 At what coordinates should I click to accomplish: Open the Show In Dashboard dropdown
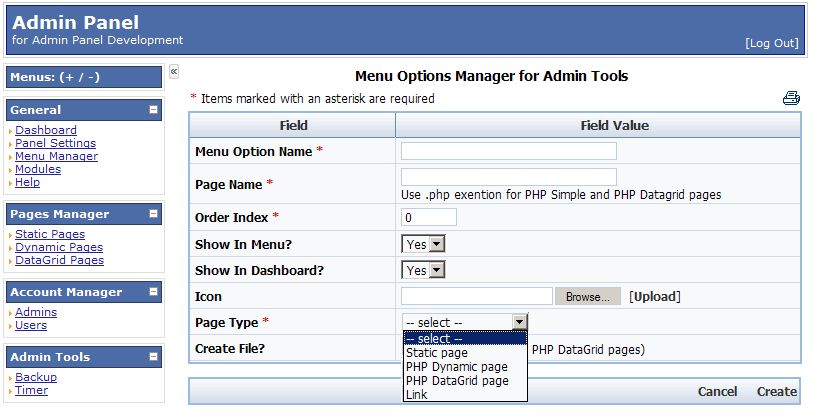[x=423, y=270]
